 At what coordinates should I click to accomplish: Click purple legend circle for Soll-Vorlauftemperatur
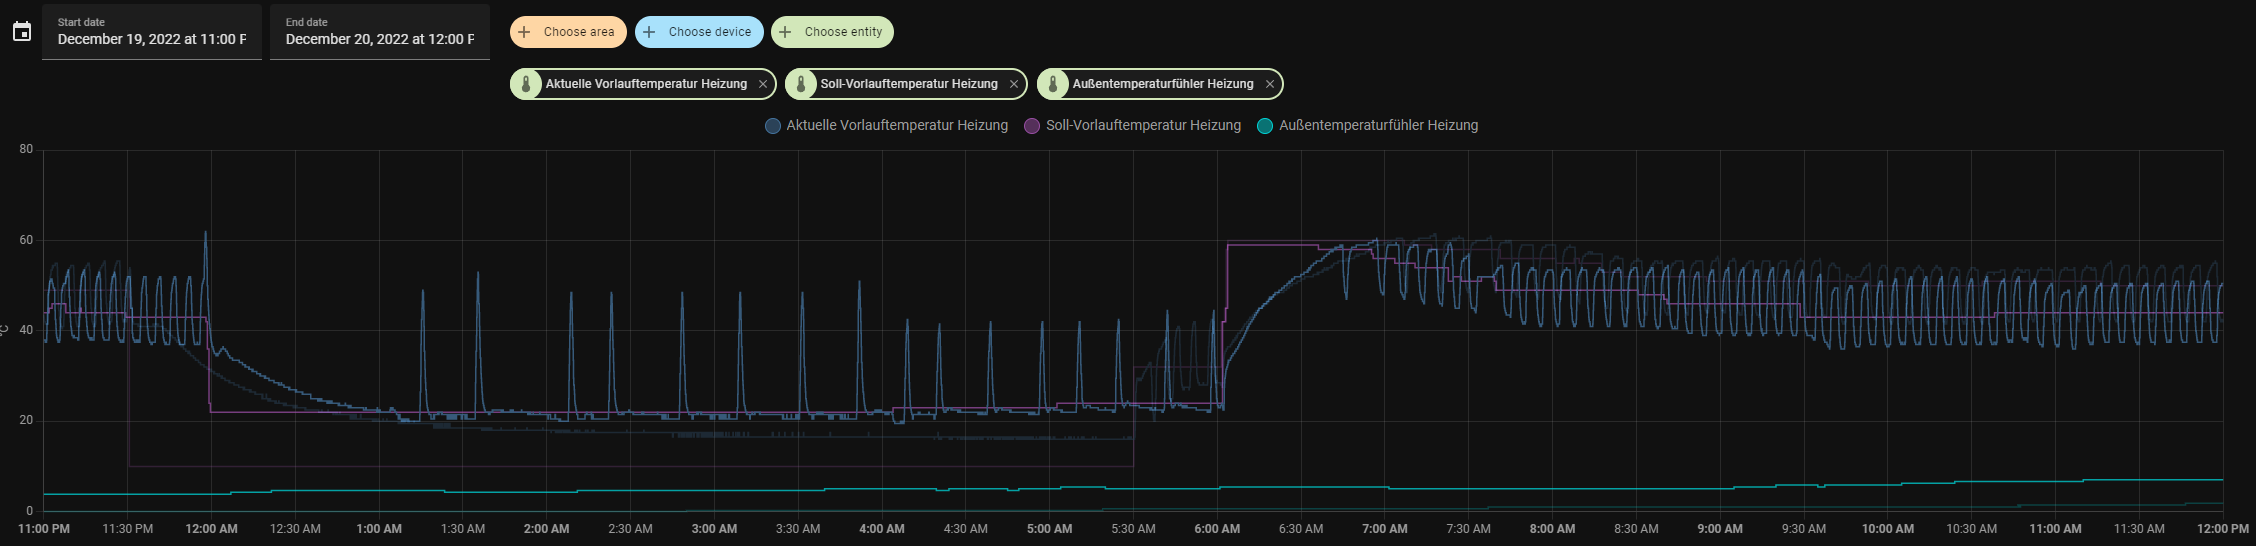tap(1032, 126)
